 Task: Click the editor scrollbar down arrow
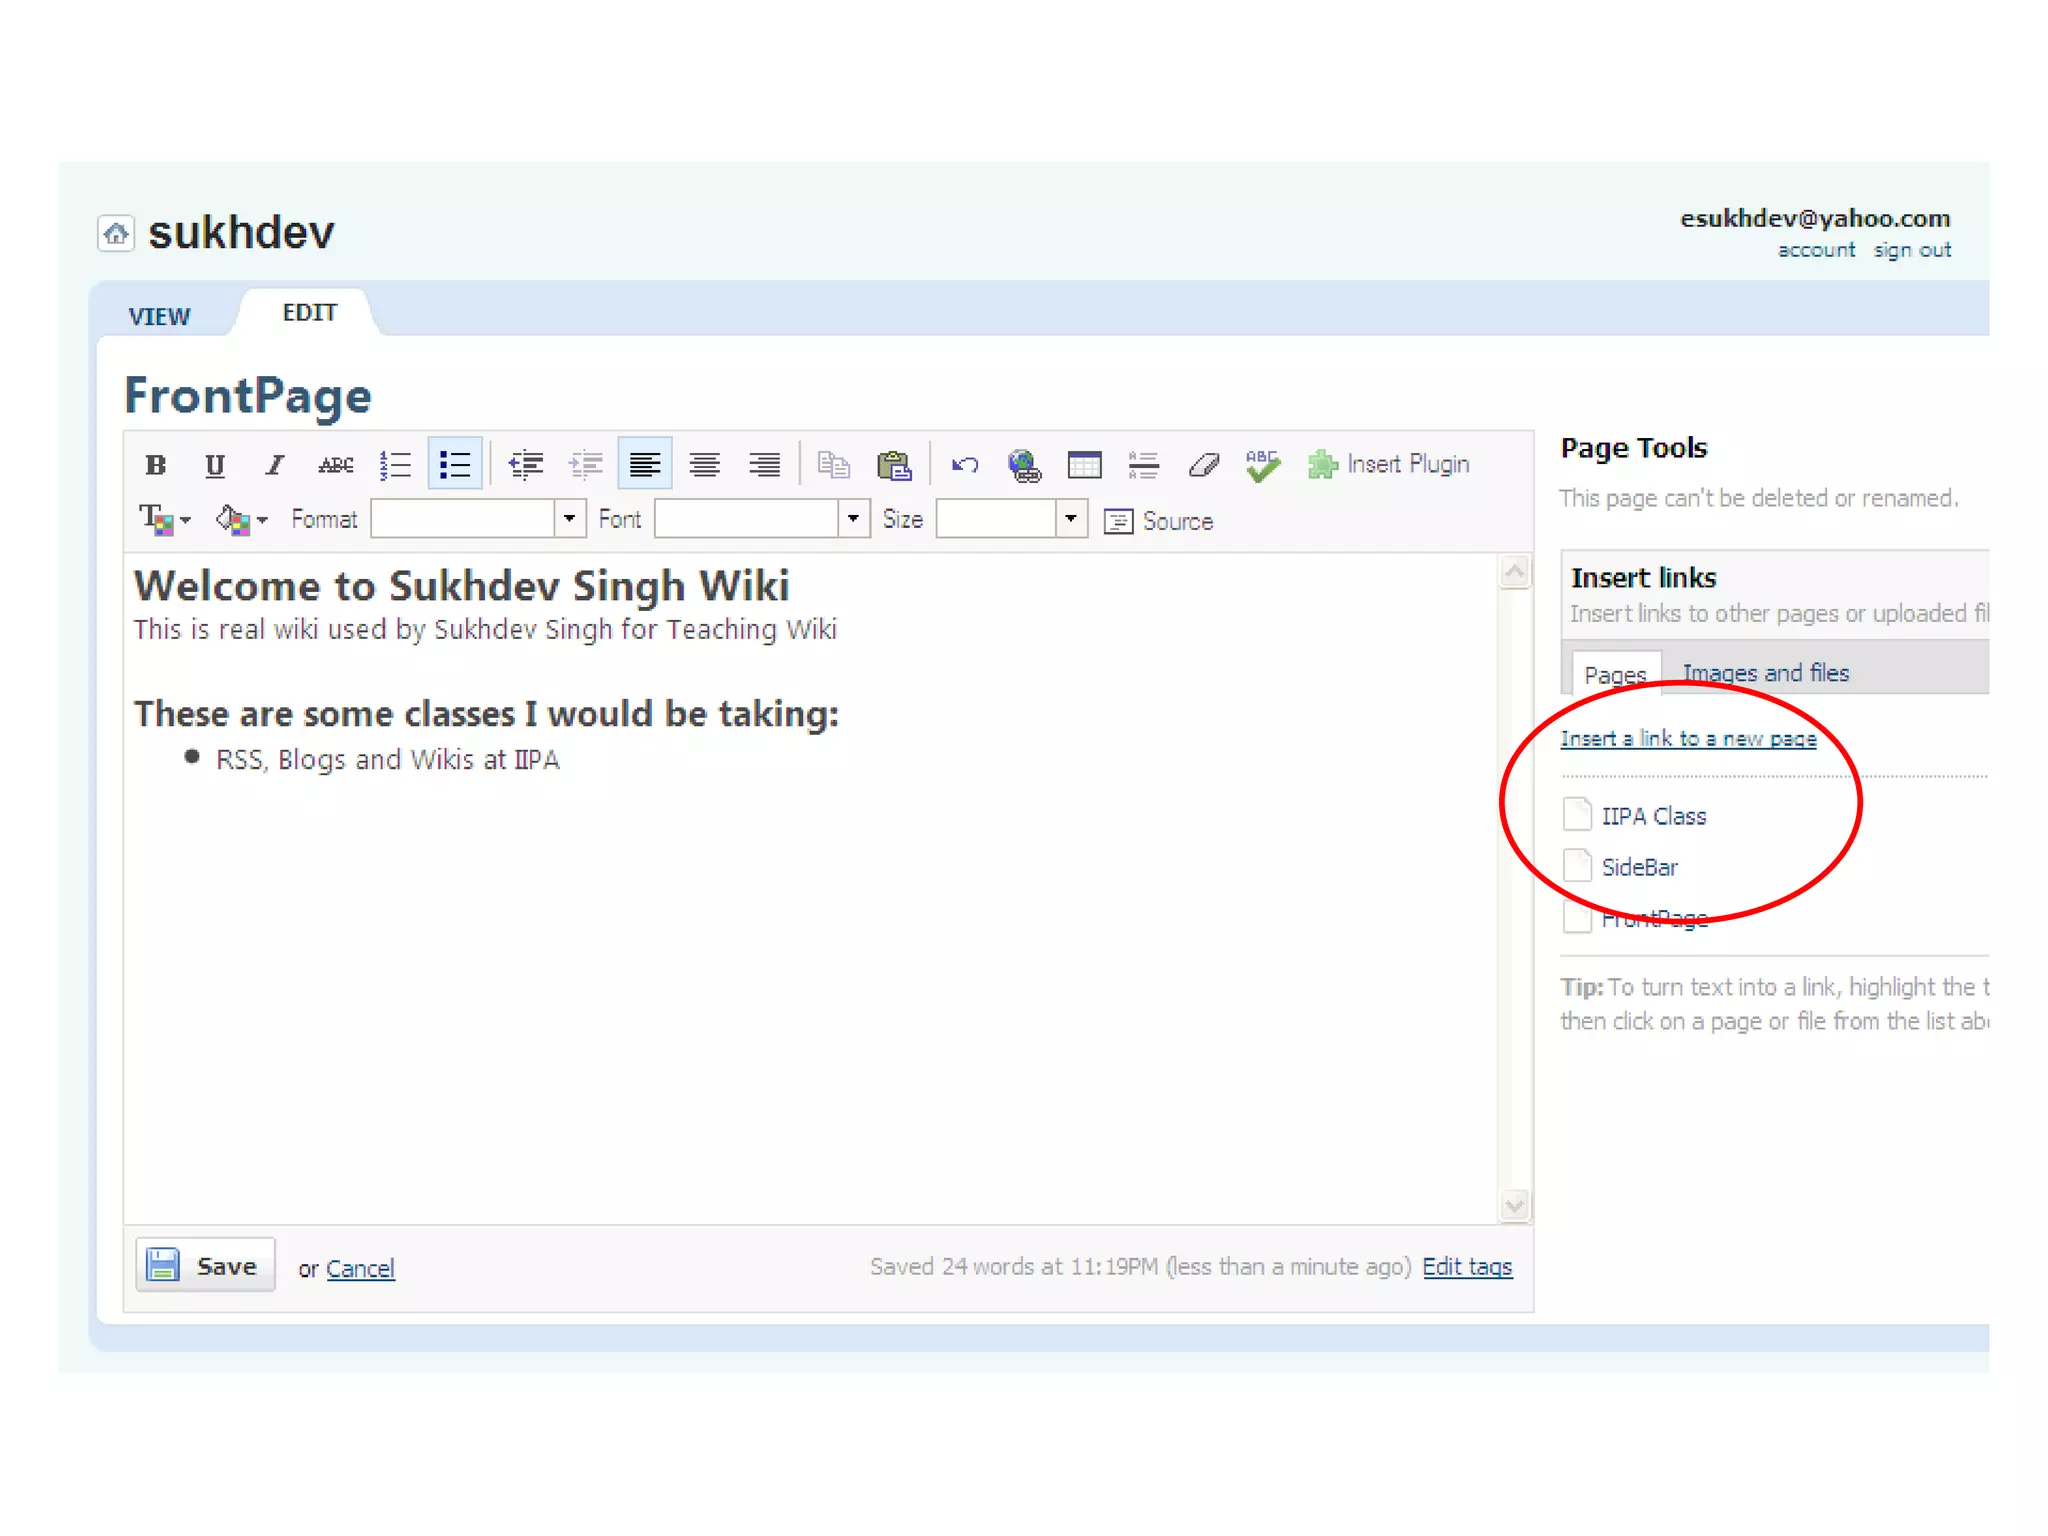(x=1515, y=1206)
